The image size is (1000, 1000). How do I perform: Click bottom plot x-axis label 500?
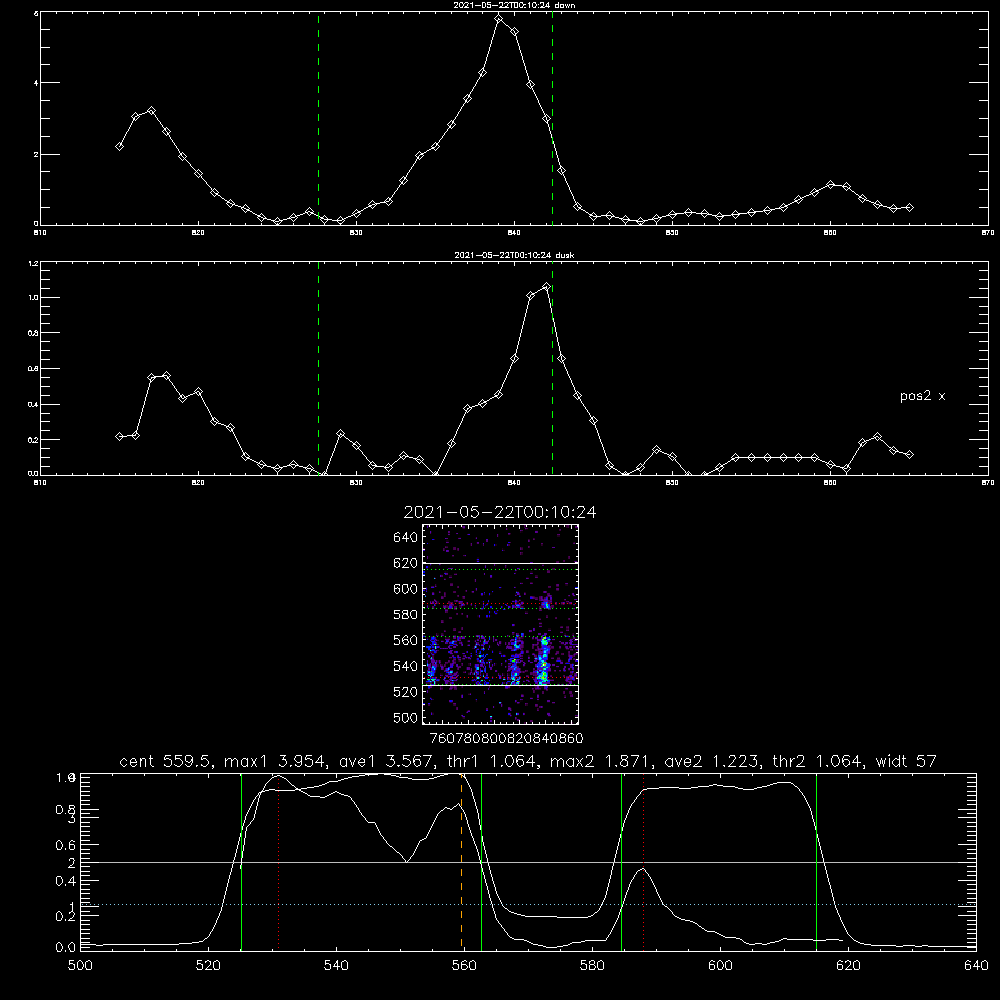click(x=80, y=966)
